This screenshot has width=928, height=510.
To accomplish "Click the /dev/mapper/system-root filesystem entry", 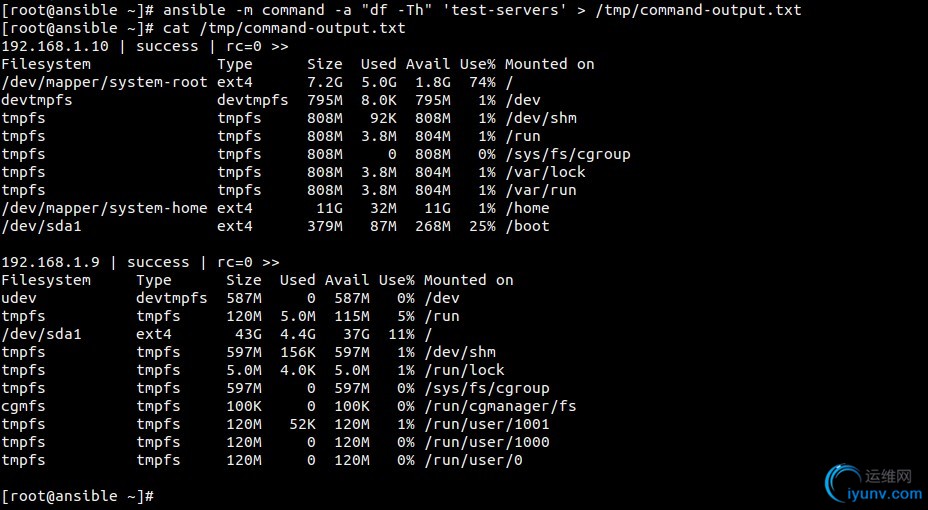I will pos(104,82).
